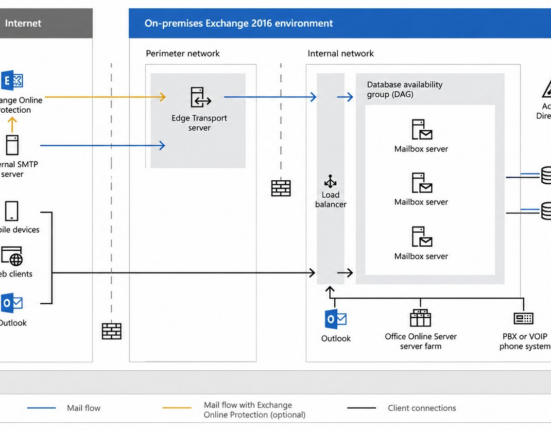This screenshot has width=551, height=431.
Task: Click the bottom Mailbox server icon
Action: point(422,237)
